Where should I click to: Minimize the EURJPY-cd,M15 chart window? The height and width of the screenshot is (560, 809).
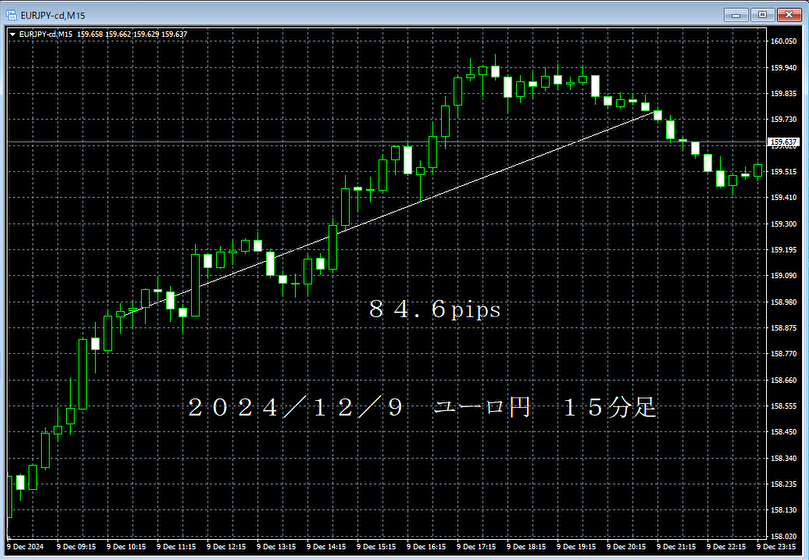(736, 14)
